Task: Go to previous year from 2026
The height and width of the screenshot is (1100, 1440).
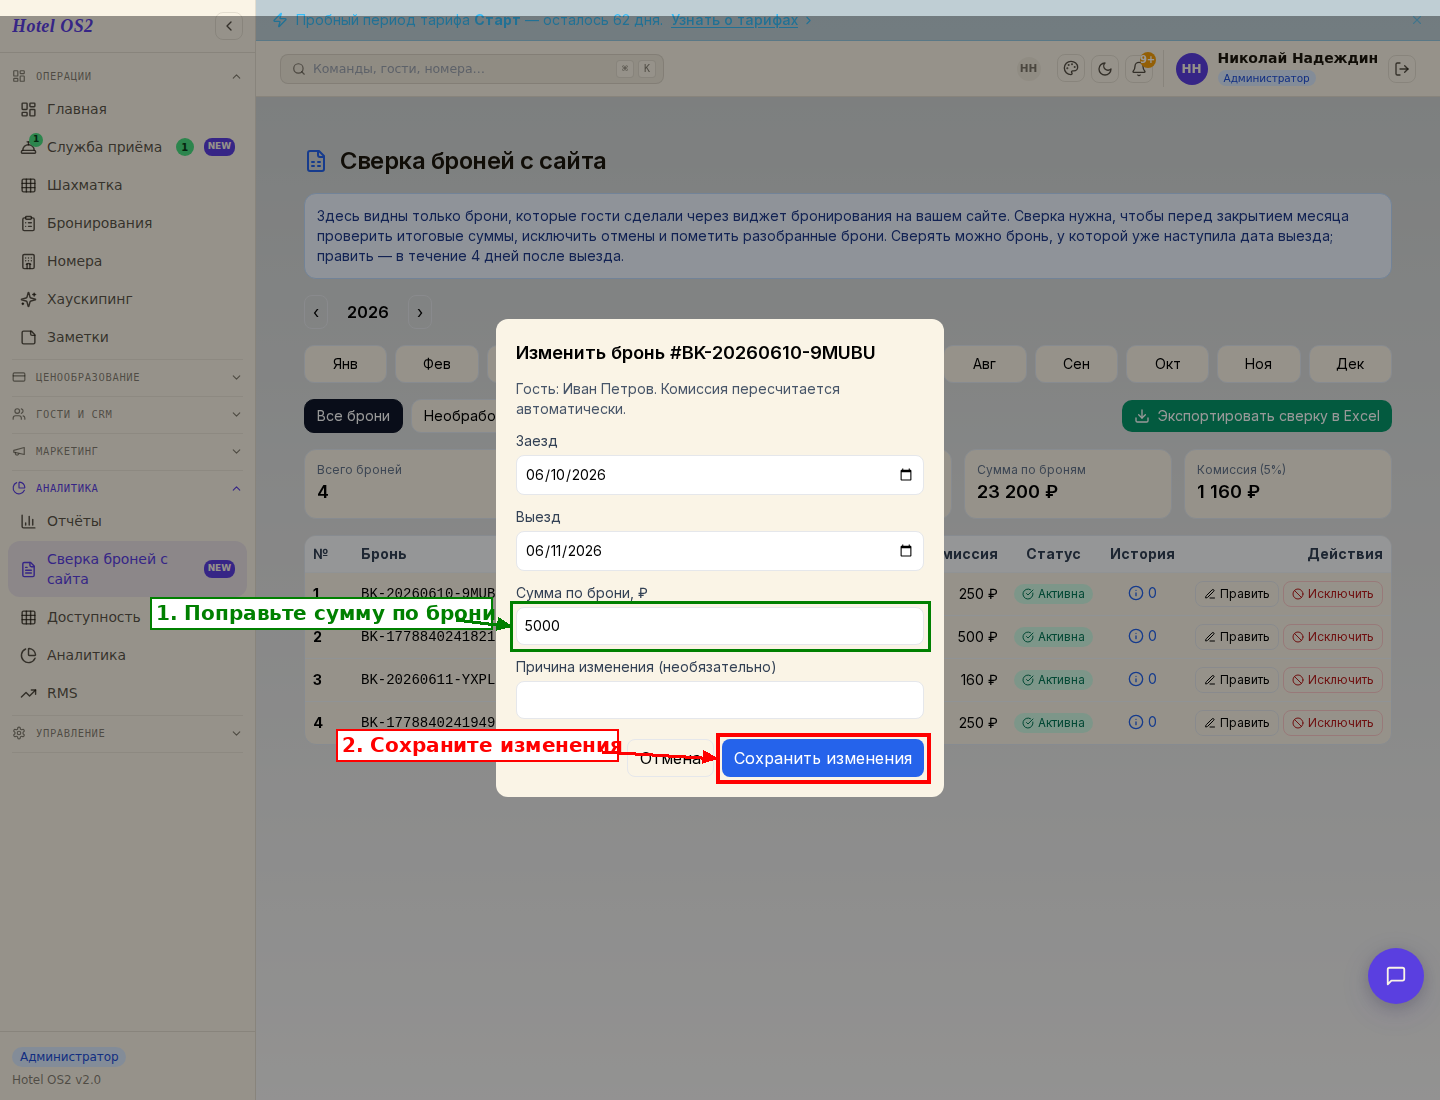Action: [316, 312]
